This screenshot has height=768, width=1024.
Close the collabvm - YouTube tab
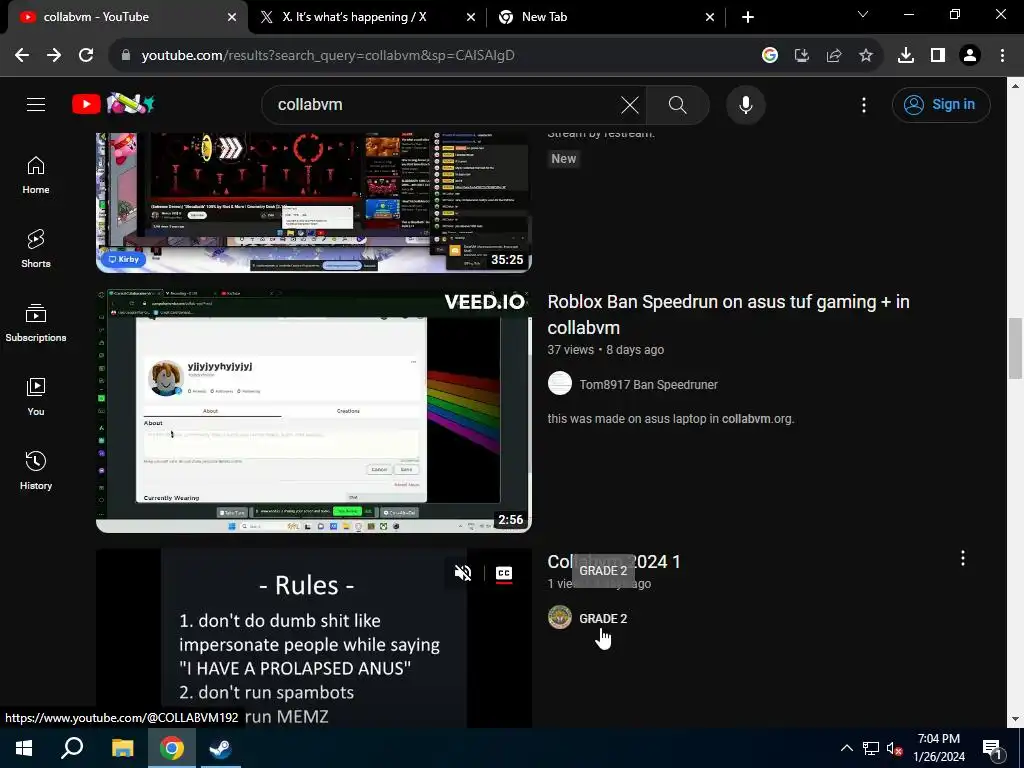pyautogui.click(x=232, y=18)
